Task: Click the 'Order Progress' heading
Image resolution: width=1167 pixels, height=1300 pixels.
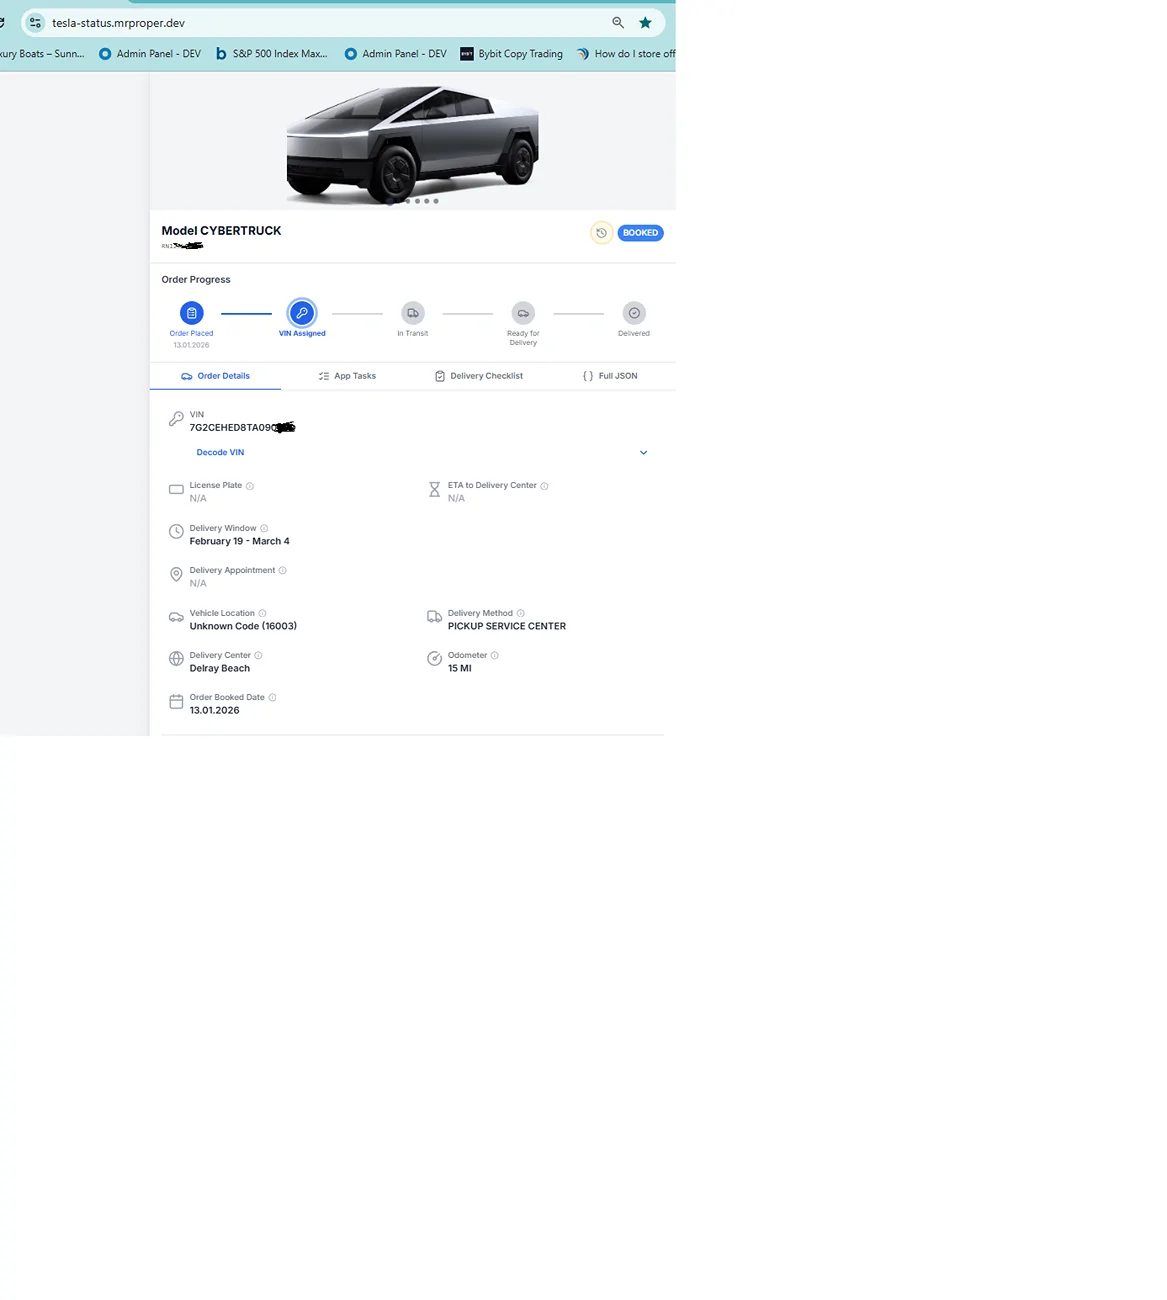Action: point(196,279)
